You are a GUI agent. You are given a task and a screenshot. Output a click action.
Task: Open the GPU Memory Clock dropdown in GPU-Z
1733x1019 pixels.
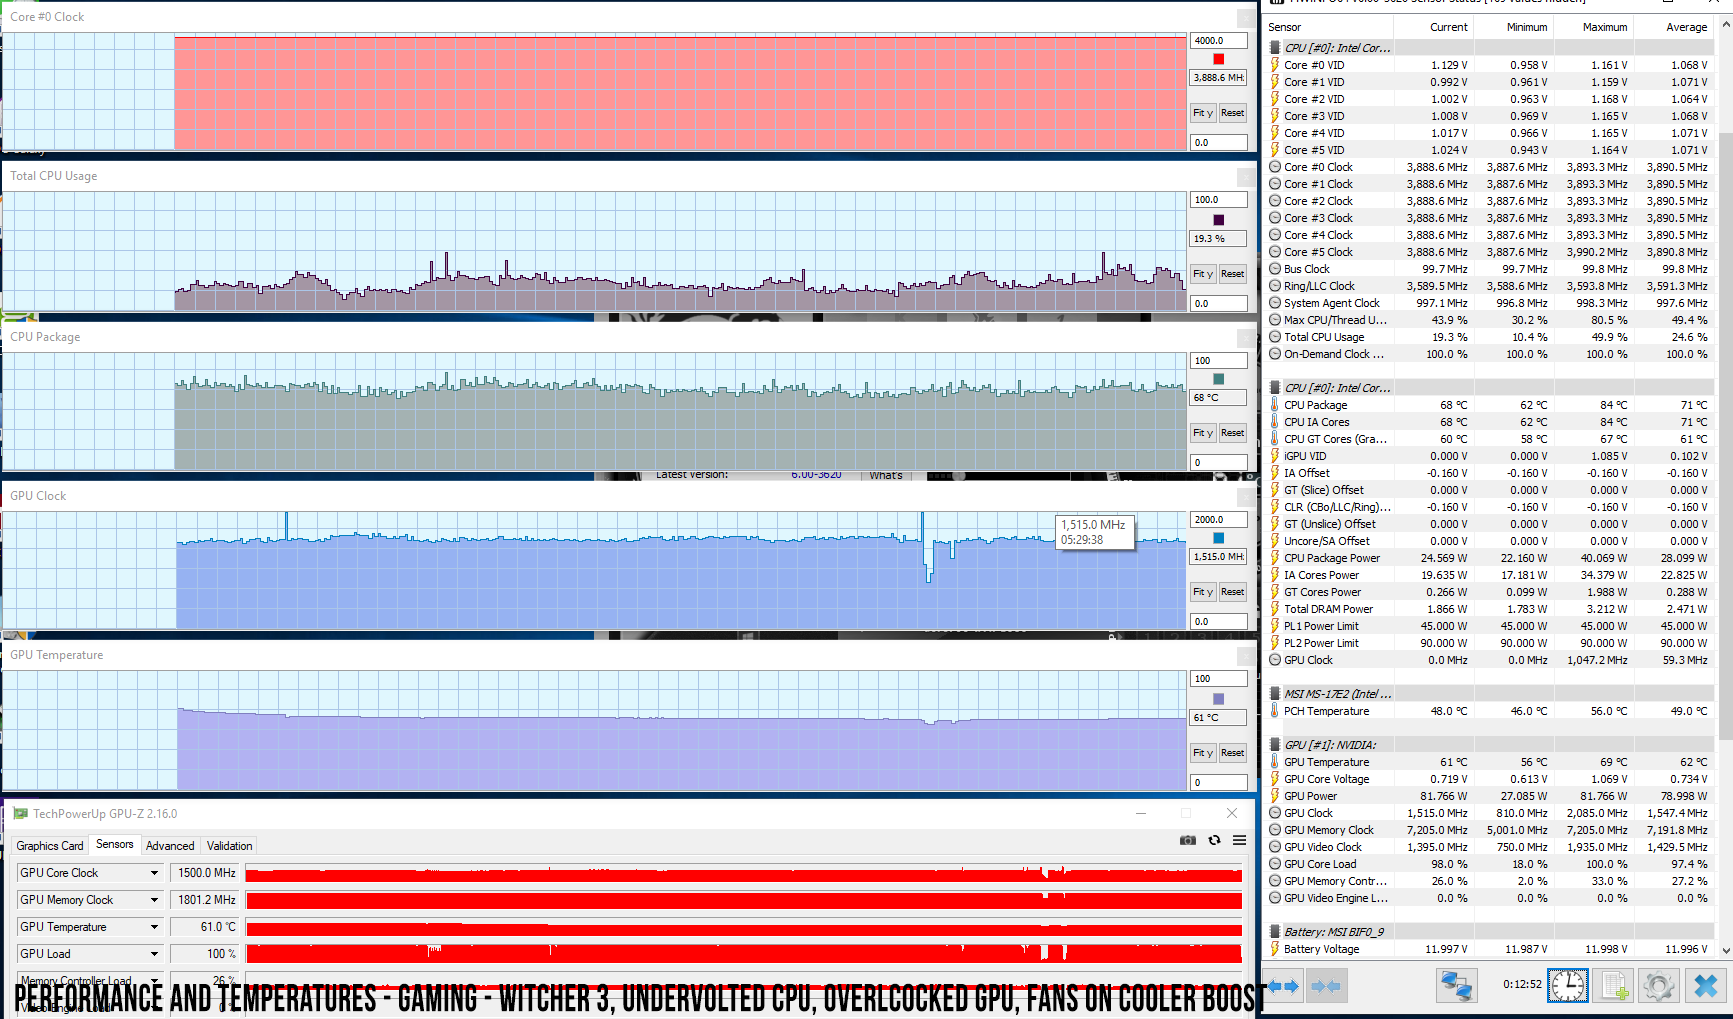coord(154,900)
